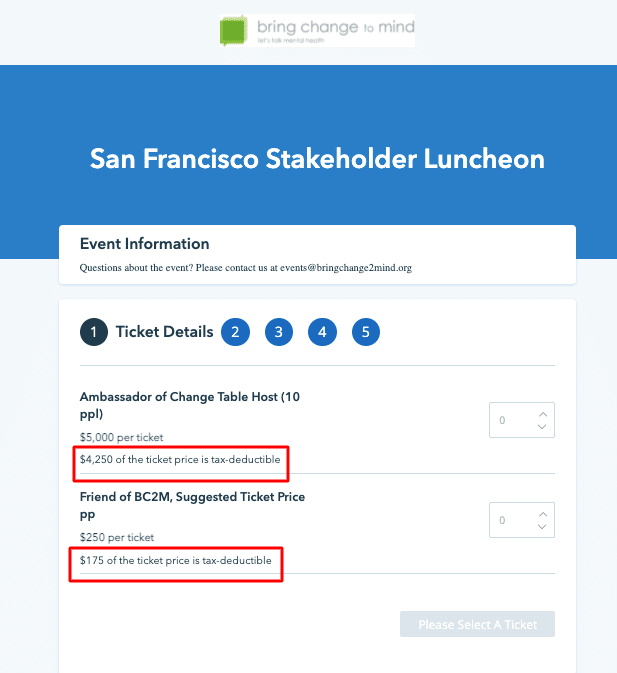Increase Friend of BC2M ticket quantity
The image size is (617, 673).
point(542,513)
